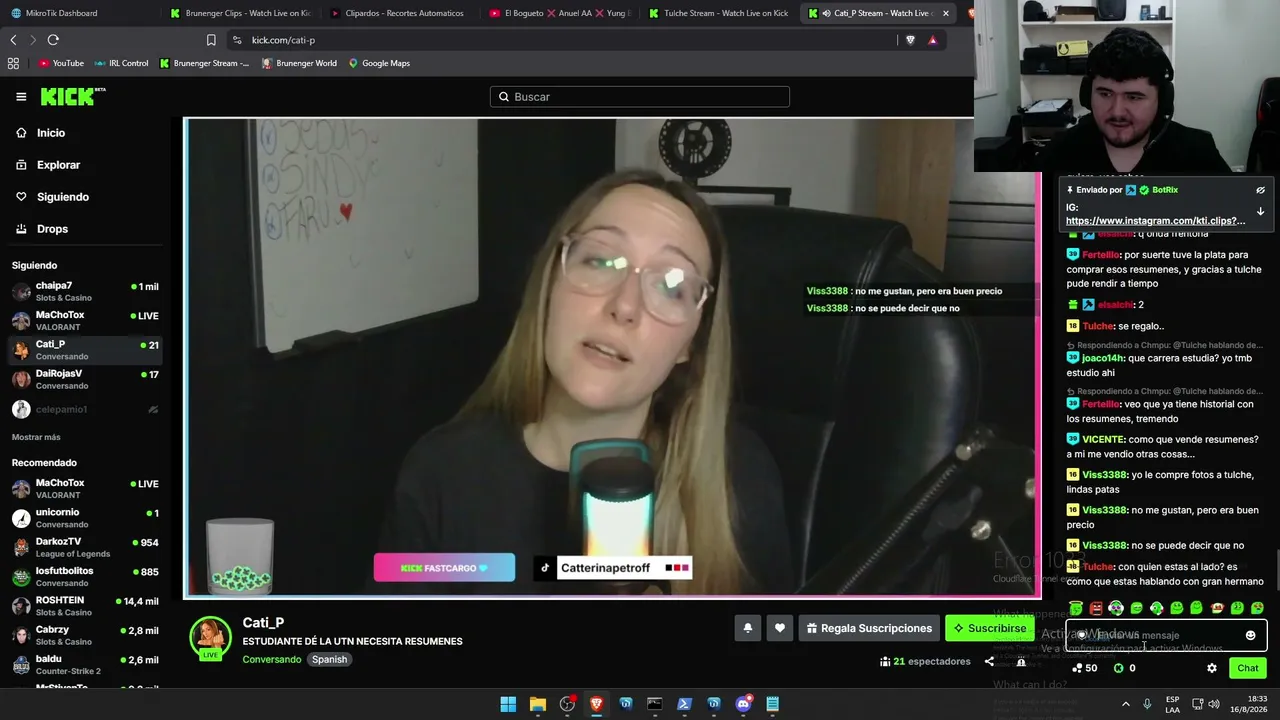The image size is (1280, 720).
Task: Click the Spanish language tag
Action: point(329,660)
